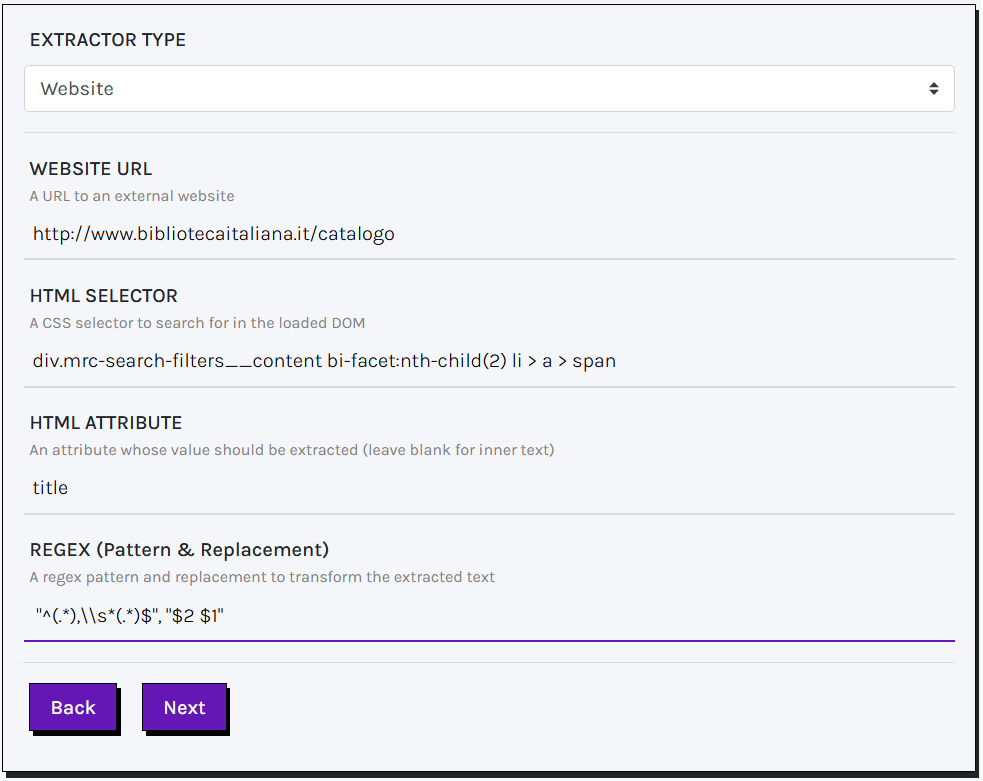This screenshot has width=983, height=781.
Task: Expand the extractor type combo box
Action: click(490, 88)
